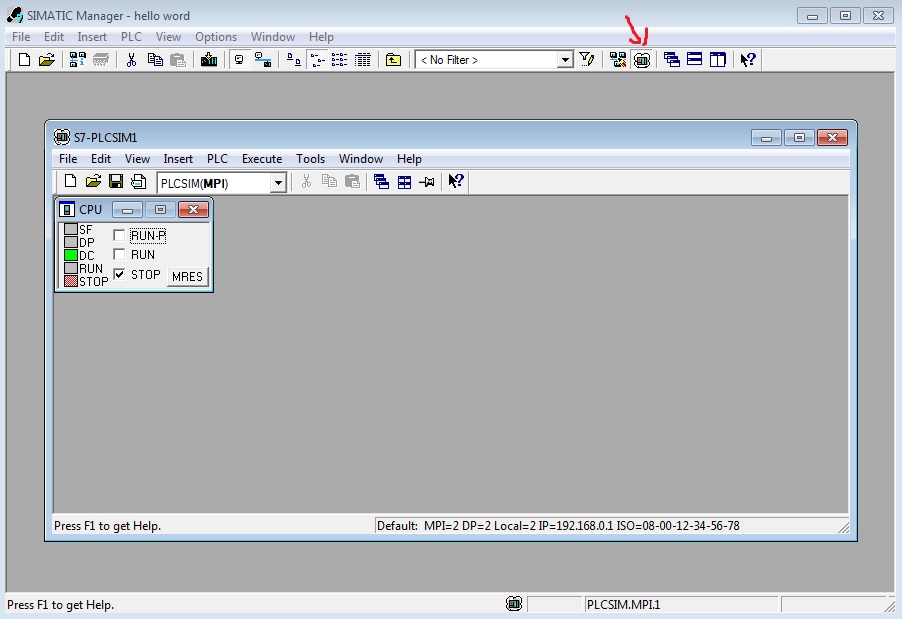Click the Details view icon in SIMATIC toolbar
This screenshot has width=902, height=619.
tap(363, 60)
